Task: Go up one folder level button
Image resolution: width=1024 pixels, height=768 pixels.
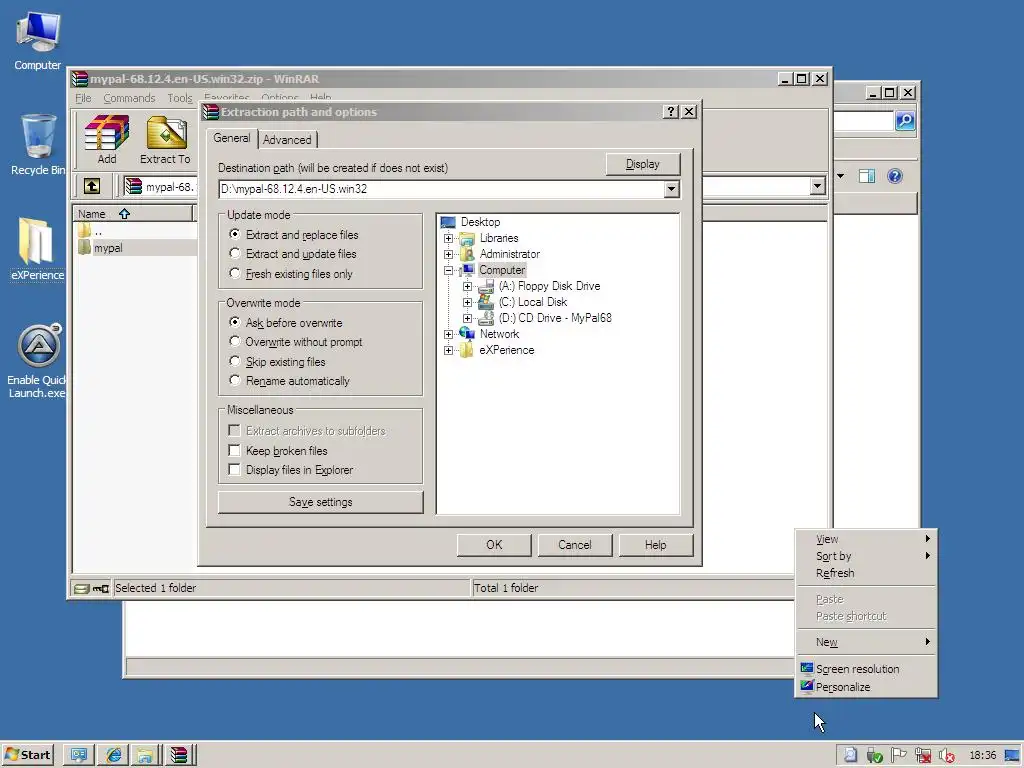Action: pyautogui.click(x=92, y=186)
